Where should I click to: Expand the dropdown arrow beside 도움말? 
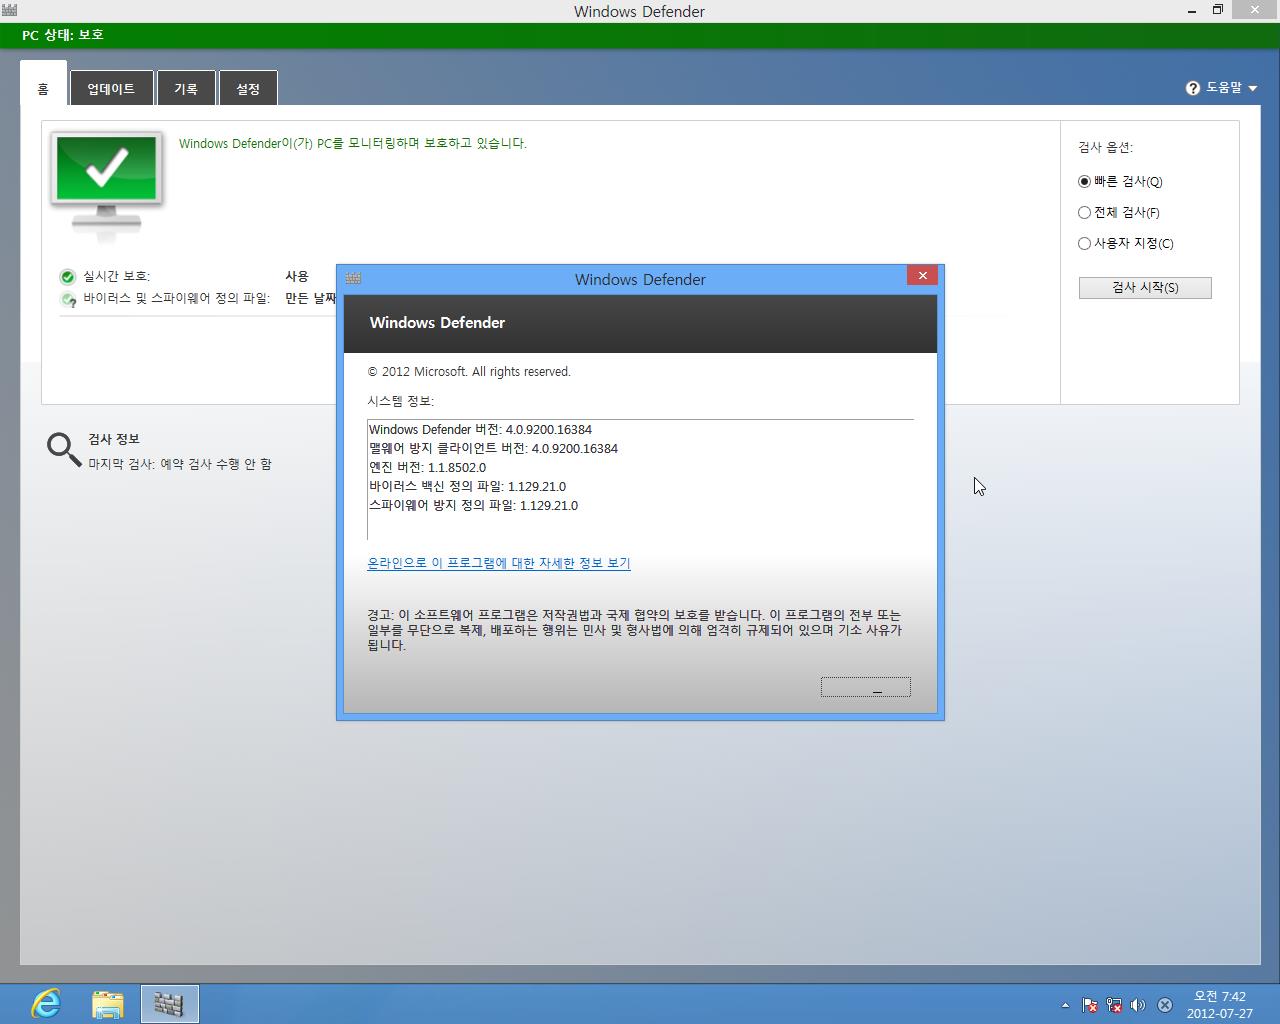[x=1253, y=89]
